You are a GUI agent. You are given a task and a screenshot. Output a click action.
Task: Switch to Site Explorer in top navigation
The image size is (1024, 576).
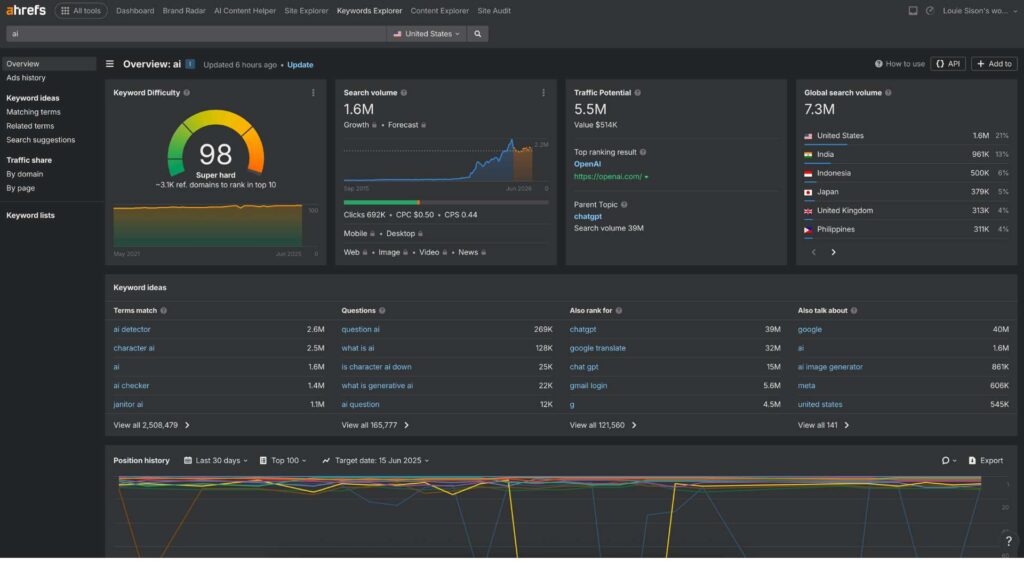pyautogui.click(x=306, y=11)
